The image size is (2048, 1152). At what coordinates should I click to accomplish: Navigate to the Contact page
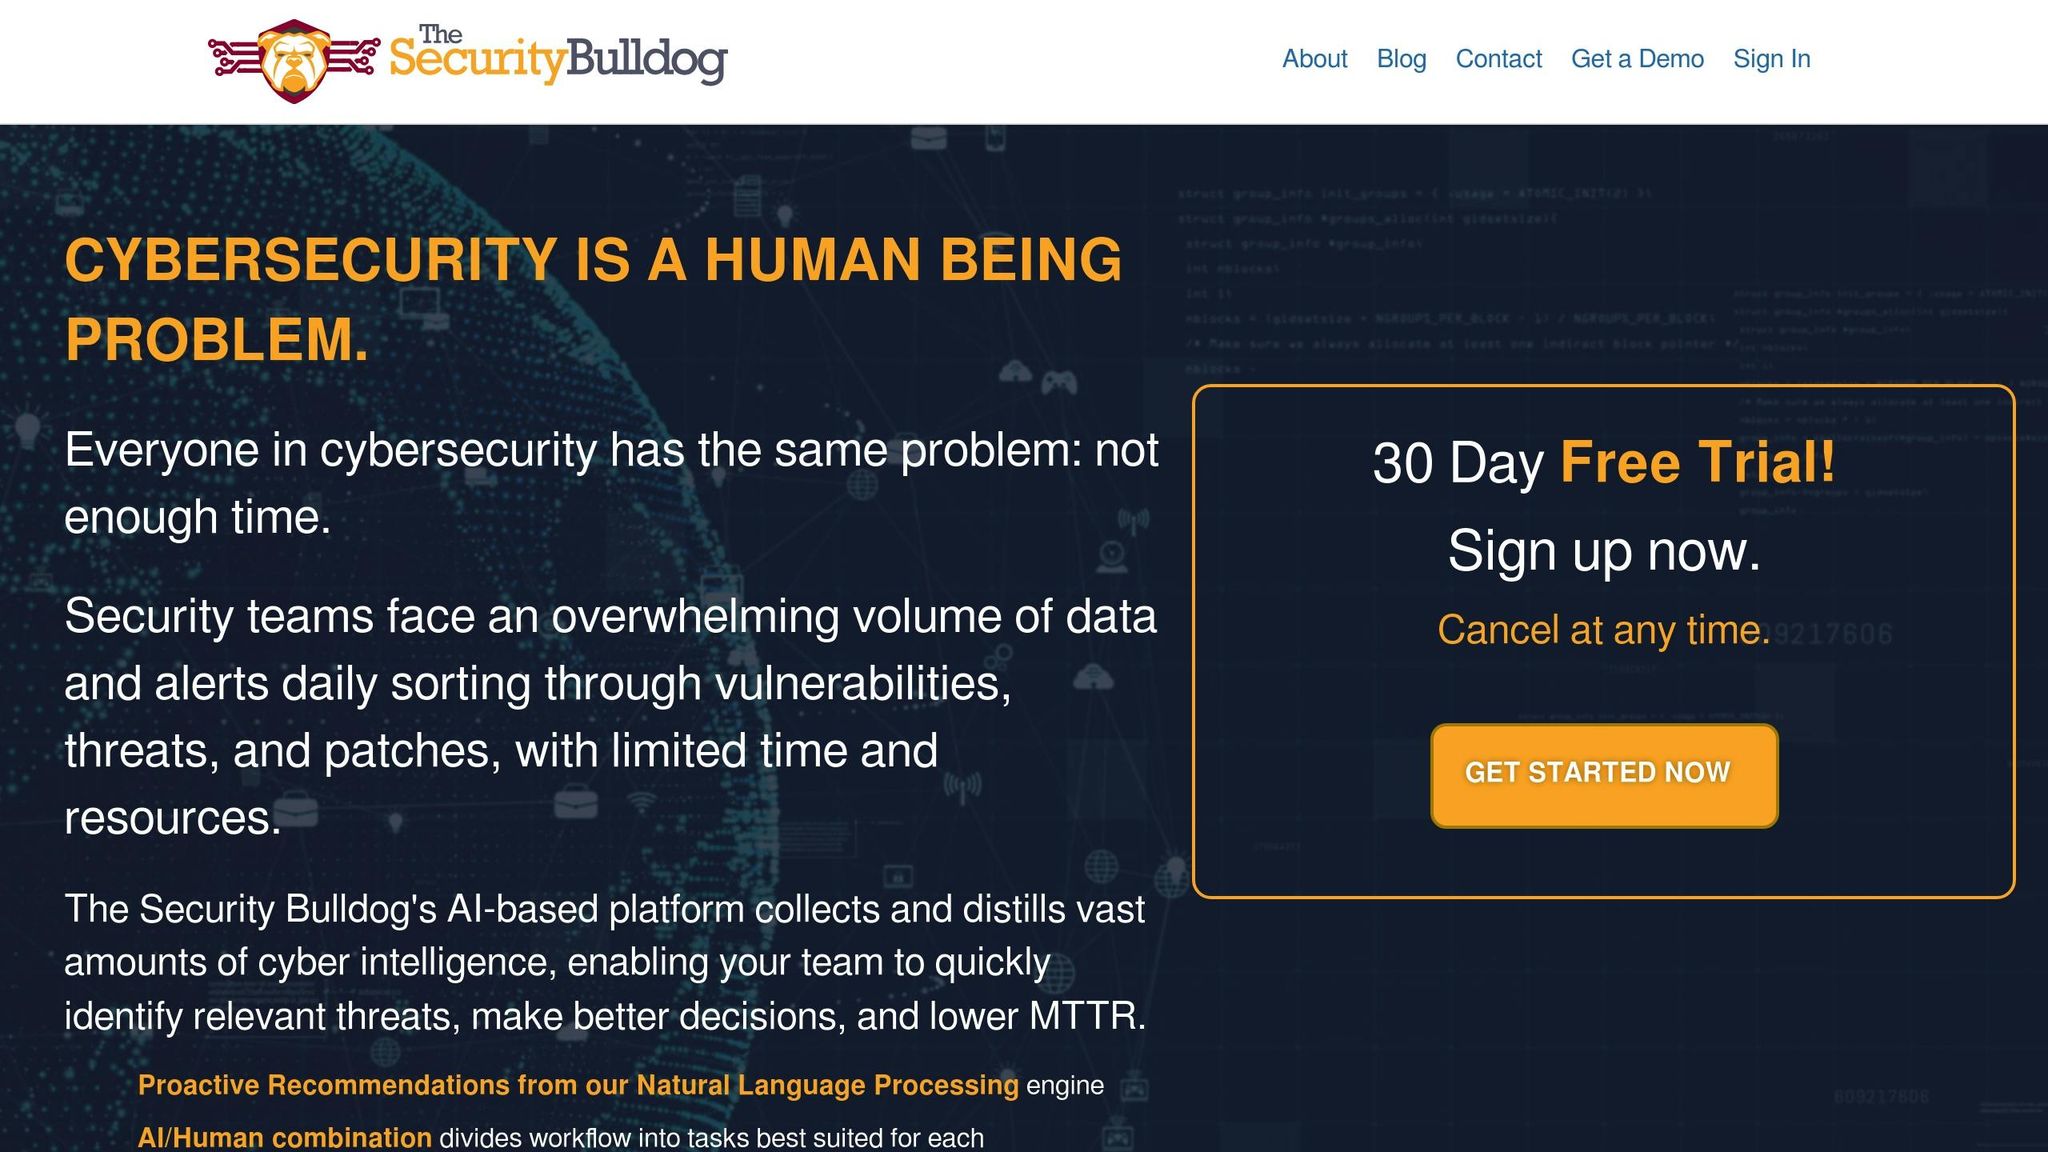(x=1499, y=59)
